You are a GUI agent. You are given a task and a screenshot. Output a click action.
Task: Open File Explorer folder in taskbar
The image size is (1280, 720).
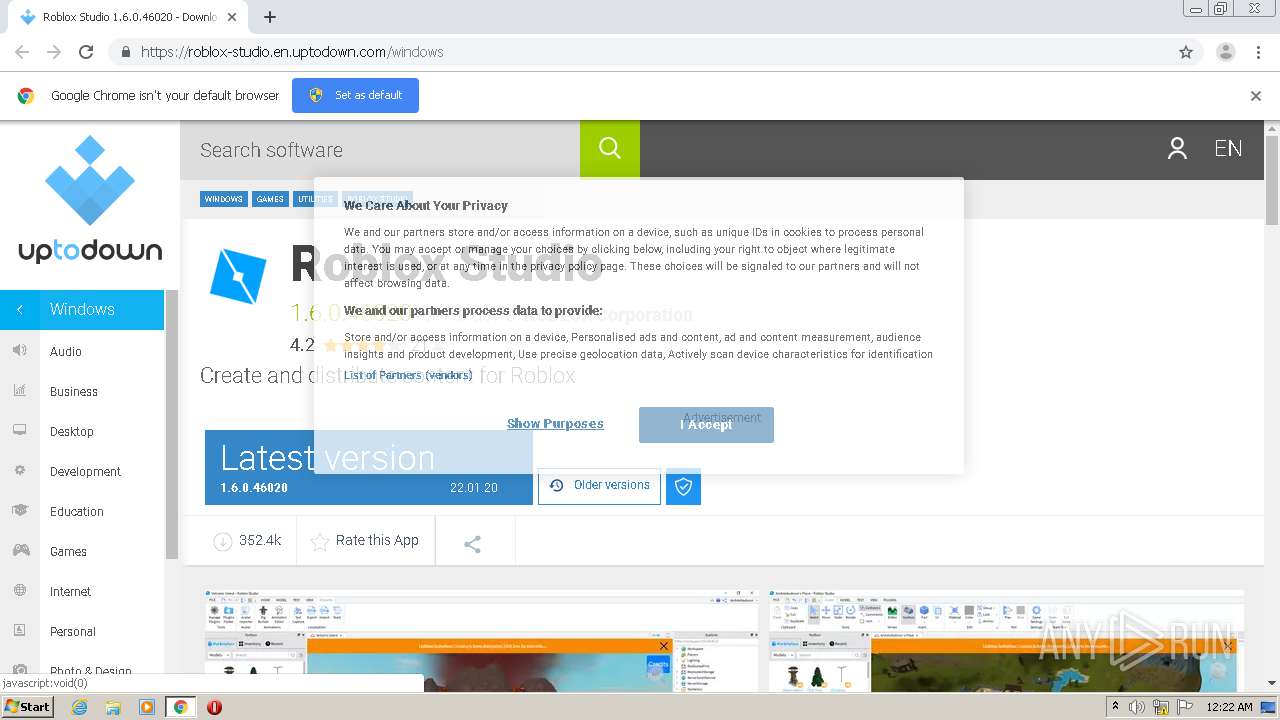point(113,707)
